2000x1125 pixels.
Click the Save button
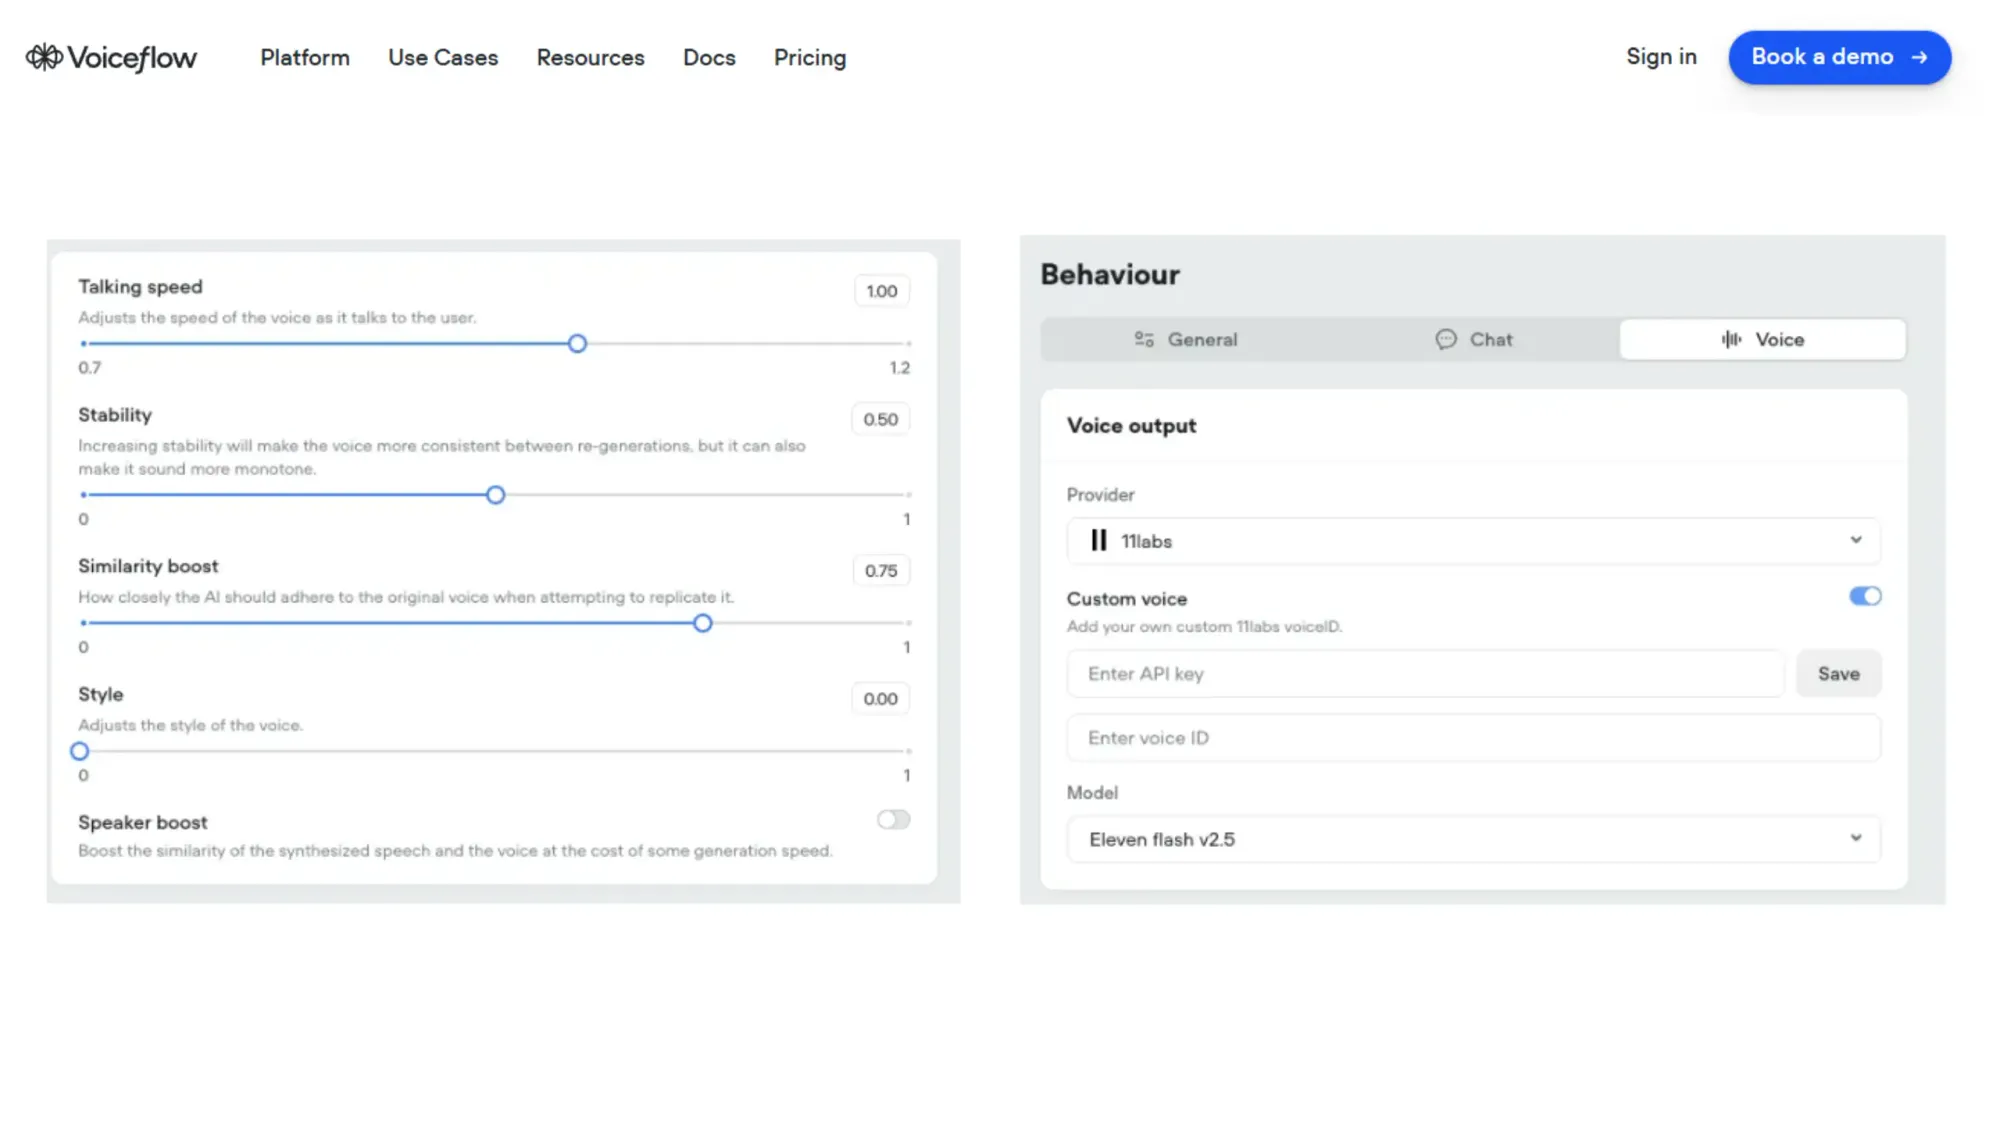click(1838, 673)
